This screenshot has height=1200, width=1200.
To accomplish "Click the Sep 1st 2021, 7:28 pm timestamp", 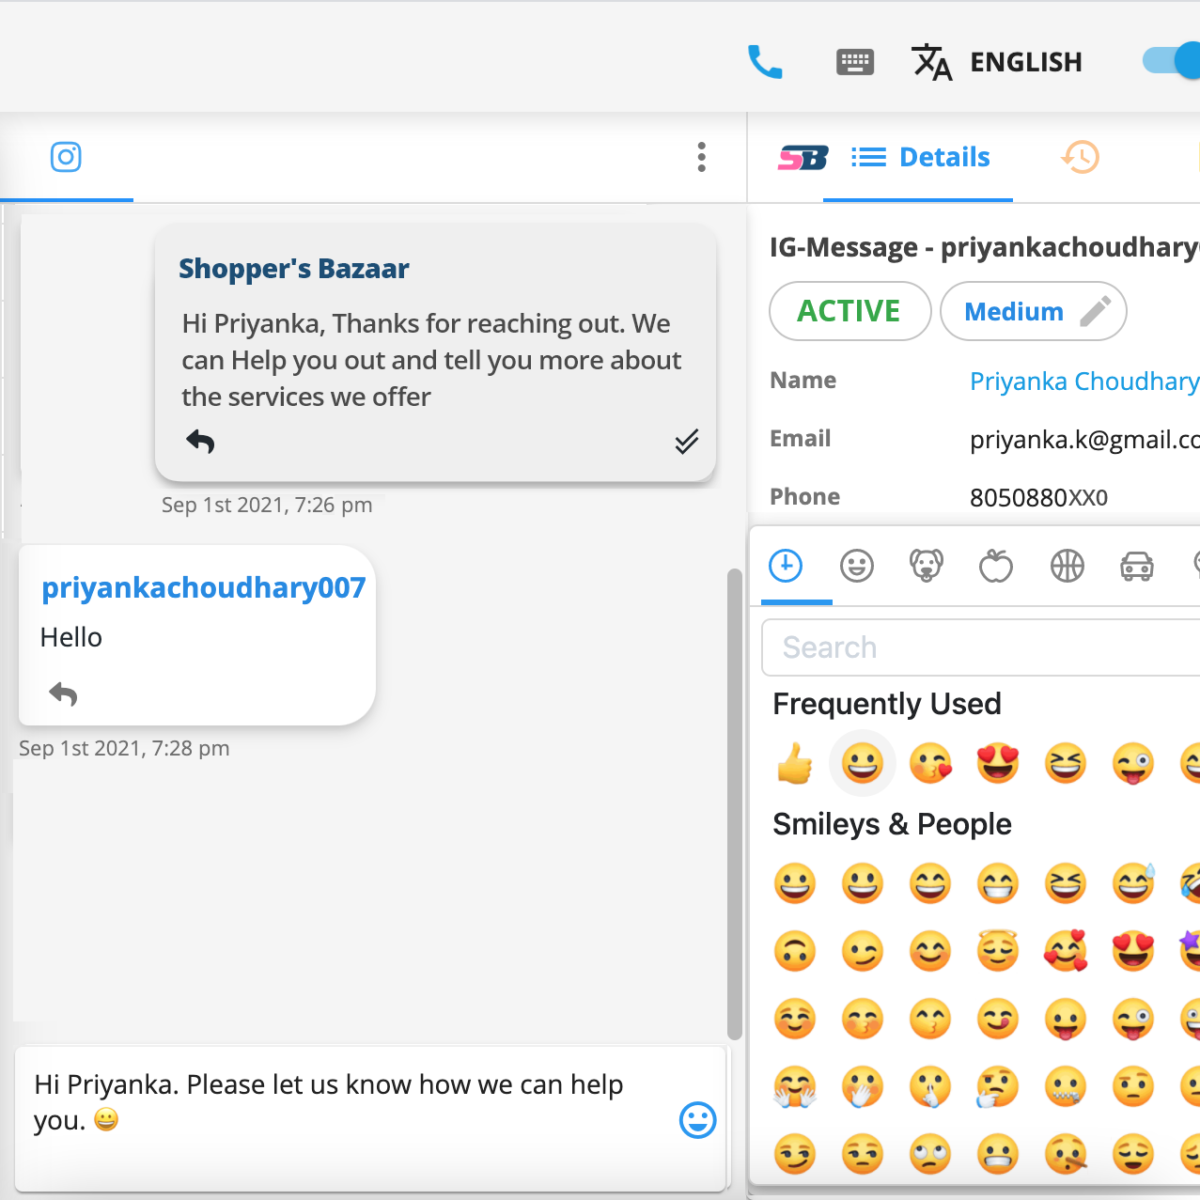I will [x=124, y=748].
